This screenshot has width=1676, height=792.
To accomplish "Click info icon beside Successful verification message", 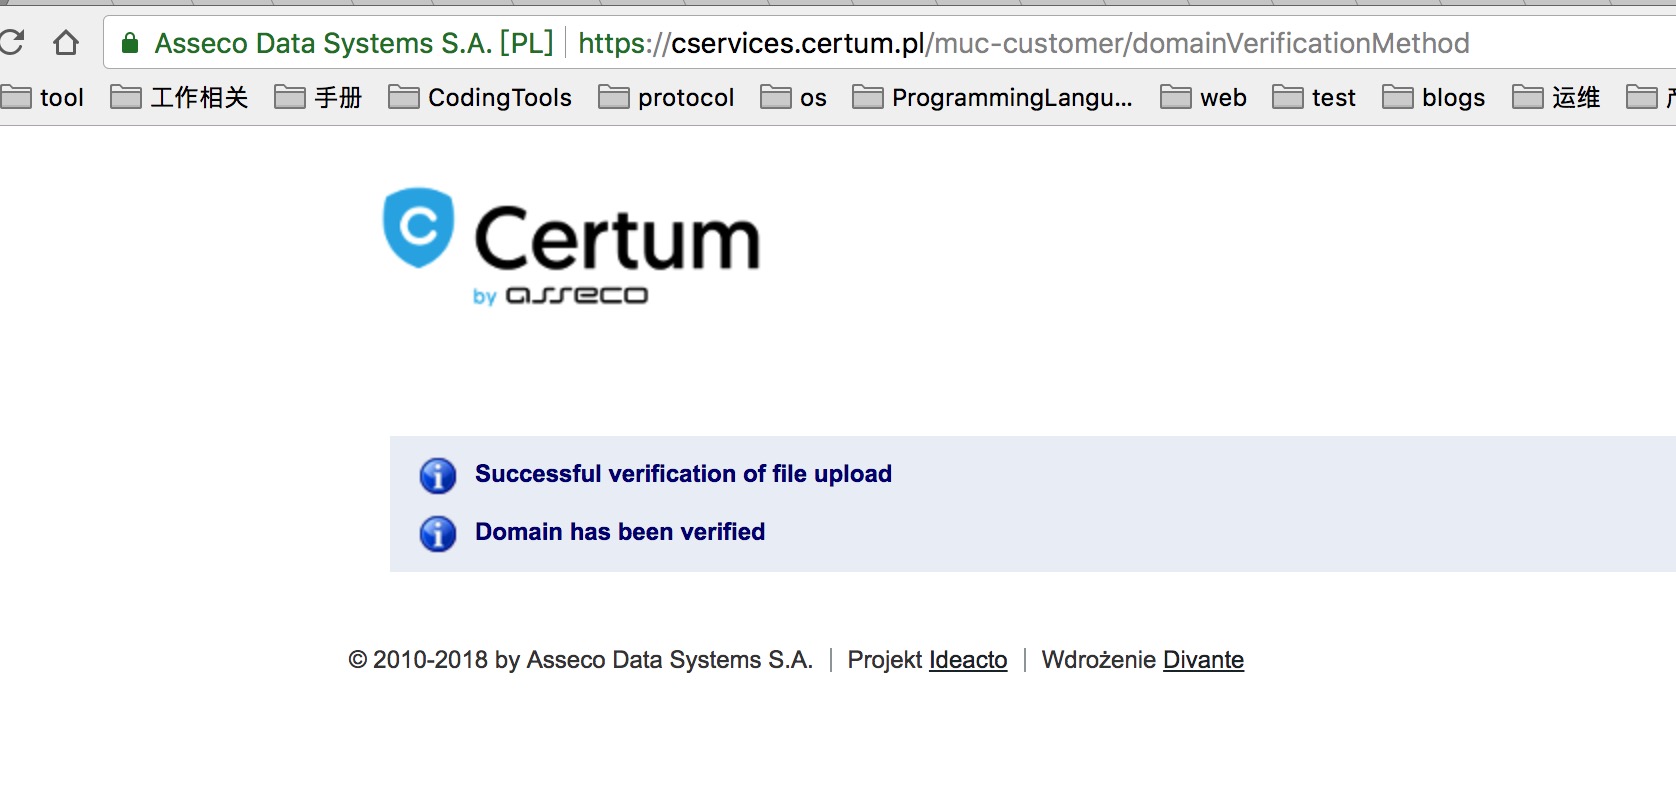I will point(438,476).
